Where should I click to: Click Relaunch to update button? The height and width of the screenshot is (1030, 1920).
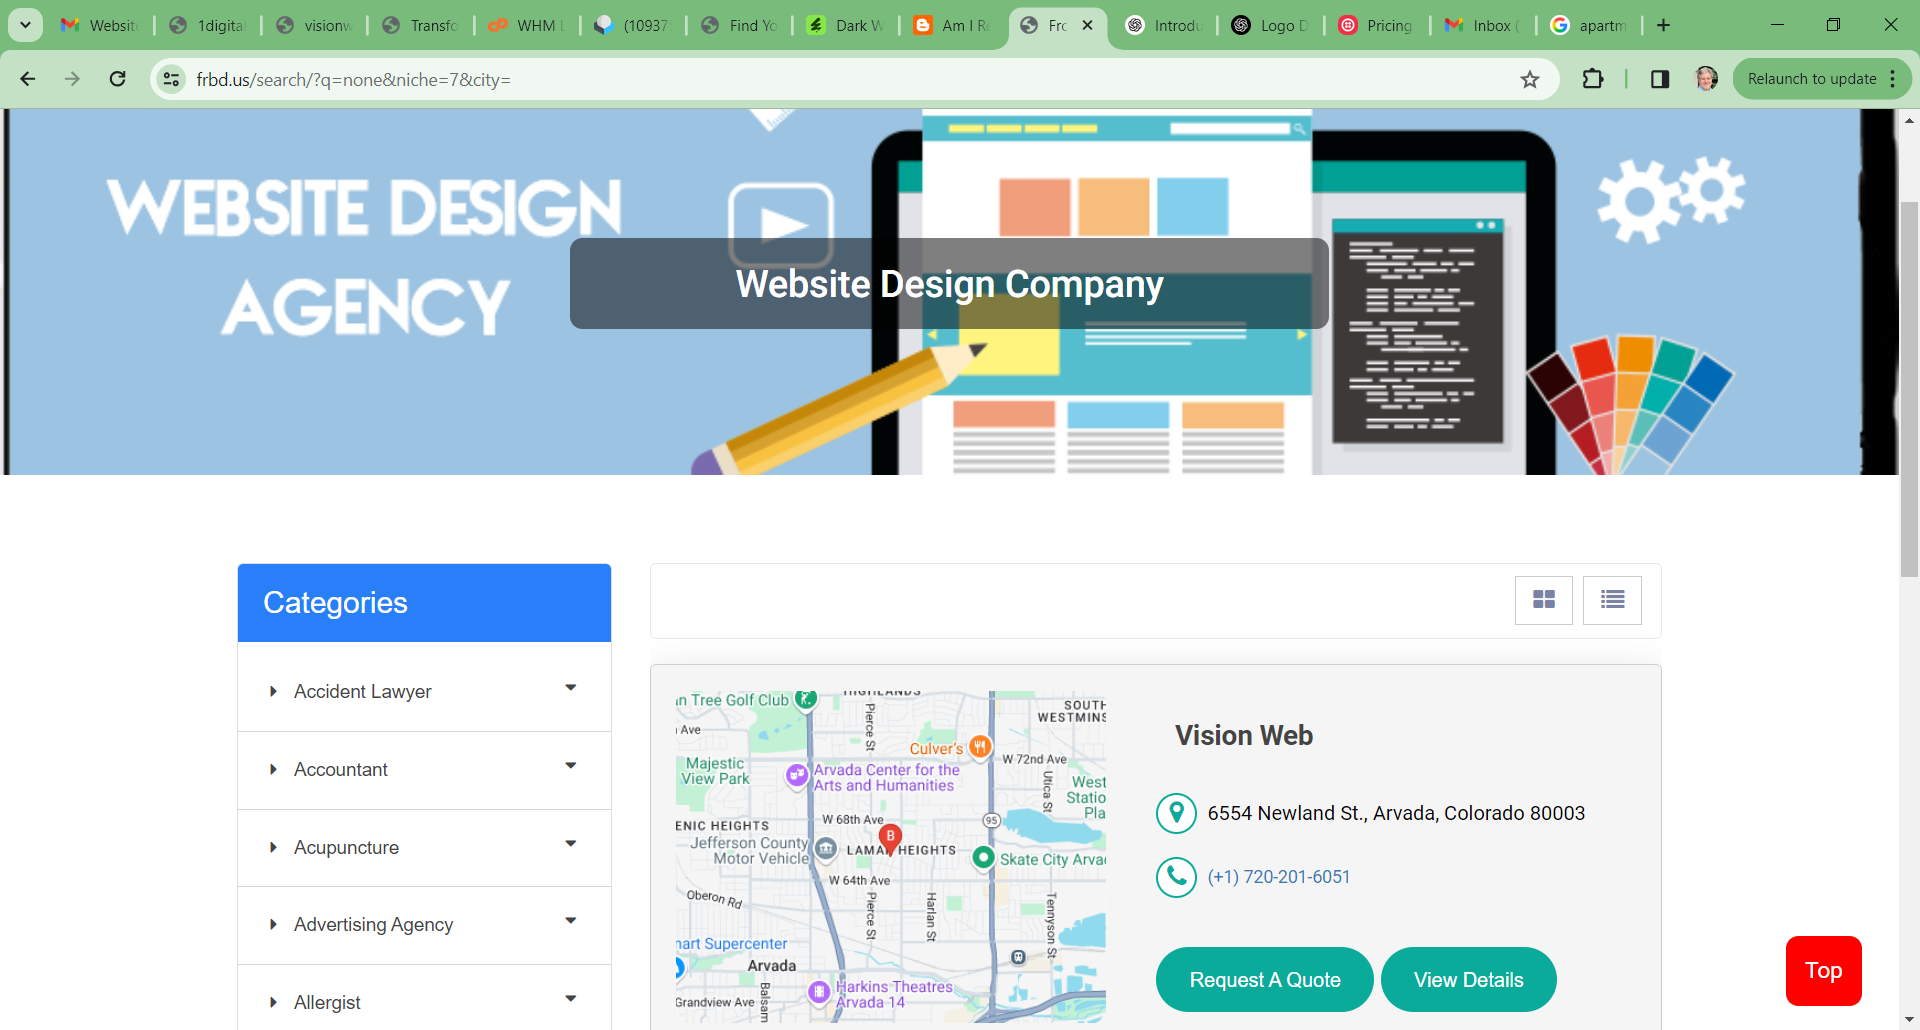click(1811, 79)
